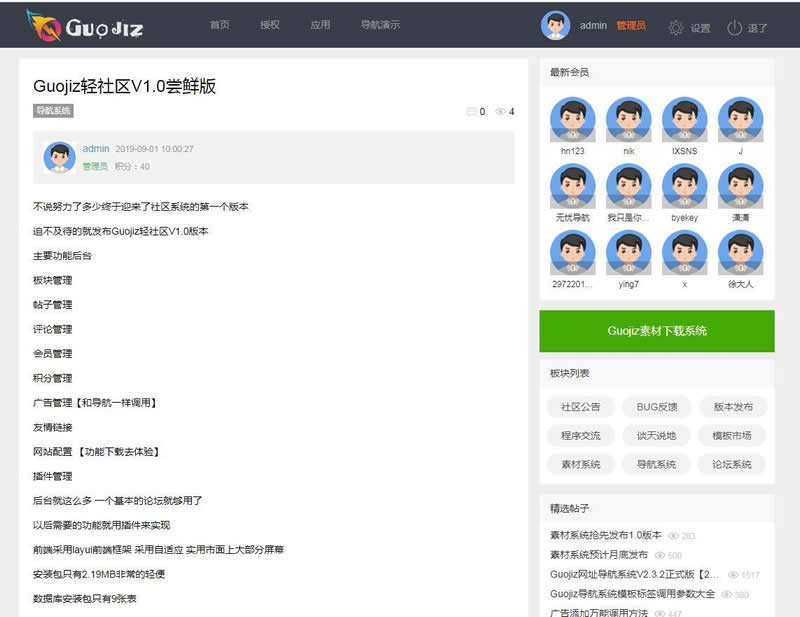The width and height of the screenshot is (800, 617).
Task: Open the BUG反馈 board
Action: (656, 407)
